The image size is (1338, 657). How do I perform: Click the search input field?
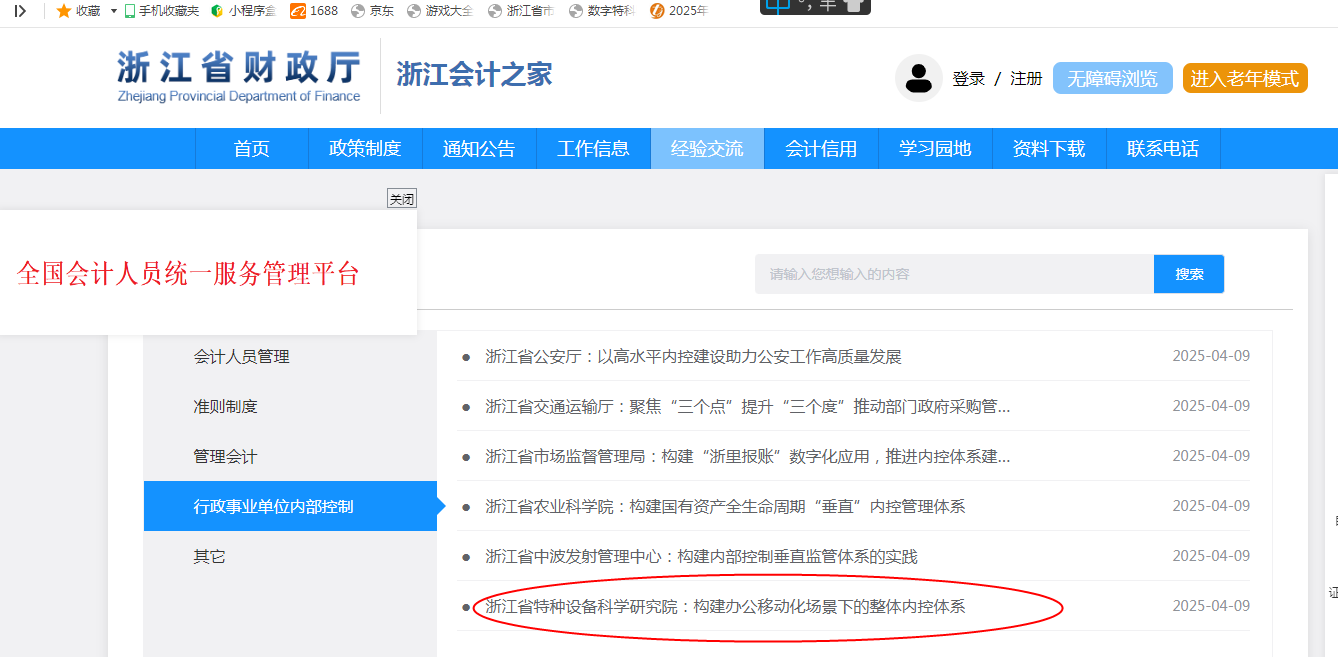click(x=954, y=274)
